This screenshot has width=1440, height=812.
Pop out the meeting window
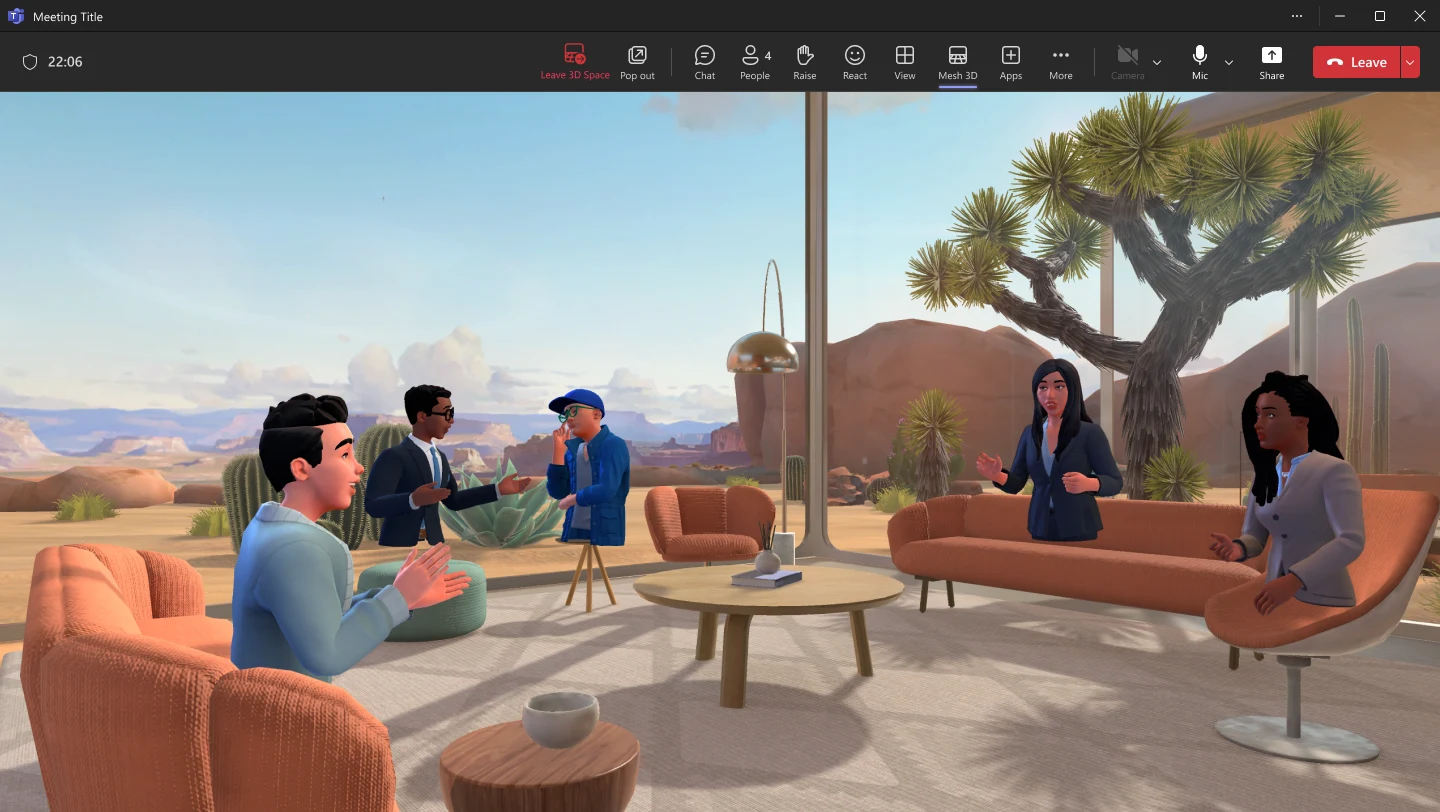(x=637, y=62)
